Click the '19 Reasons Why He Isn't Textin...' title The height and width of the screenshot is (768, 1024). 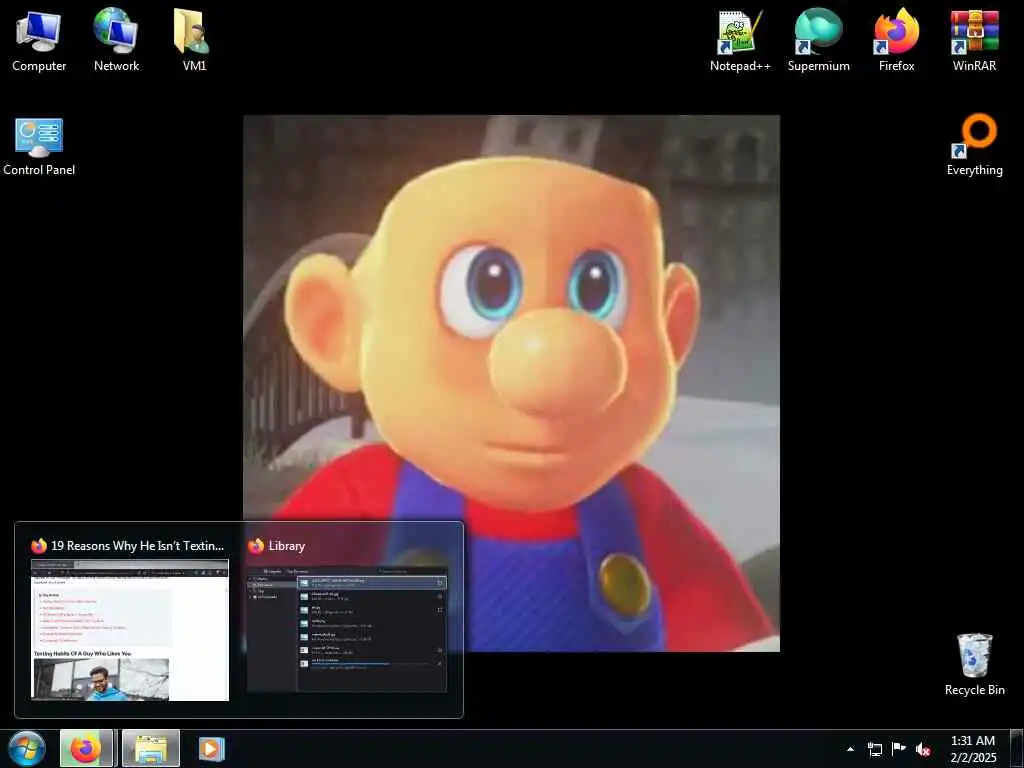pyautogui.click(x=137, y=546)
